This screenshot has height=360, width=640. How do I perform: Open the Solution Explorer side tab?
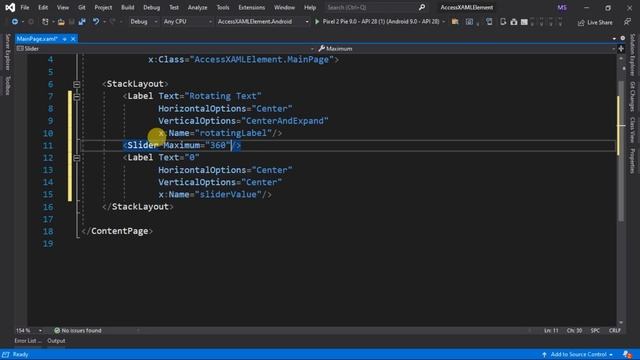(632, 55)
